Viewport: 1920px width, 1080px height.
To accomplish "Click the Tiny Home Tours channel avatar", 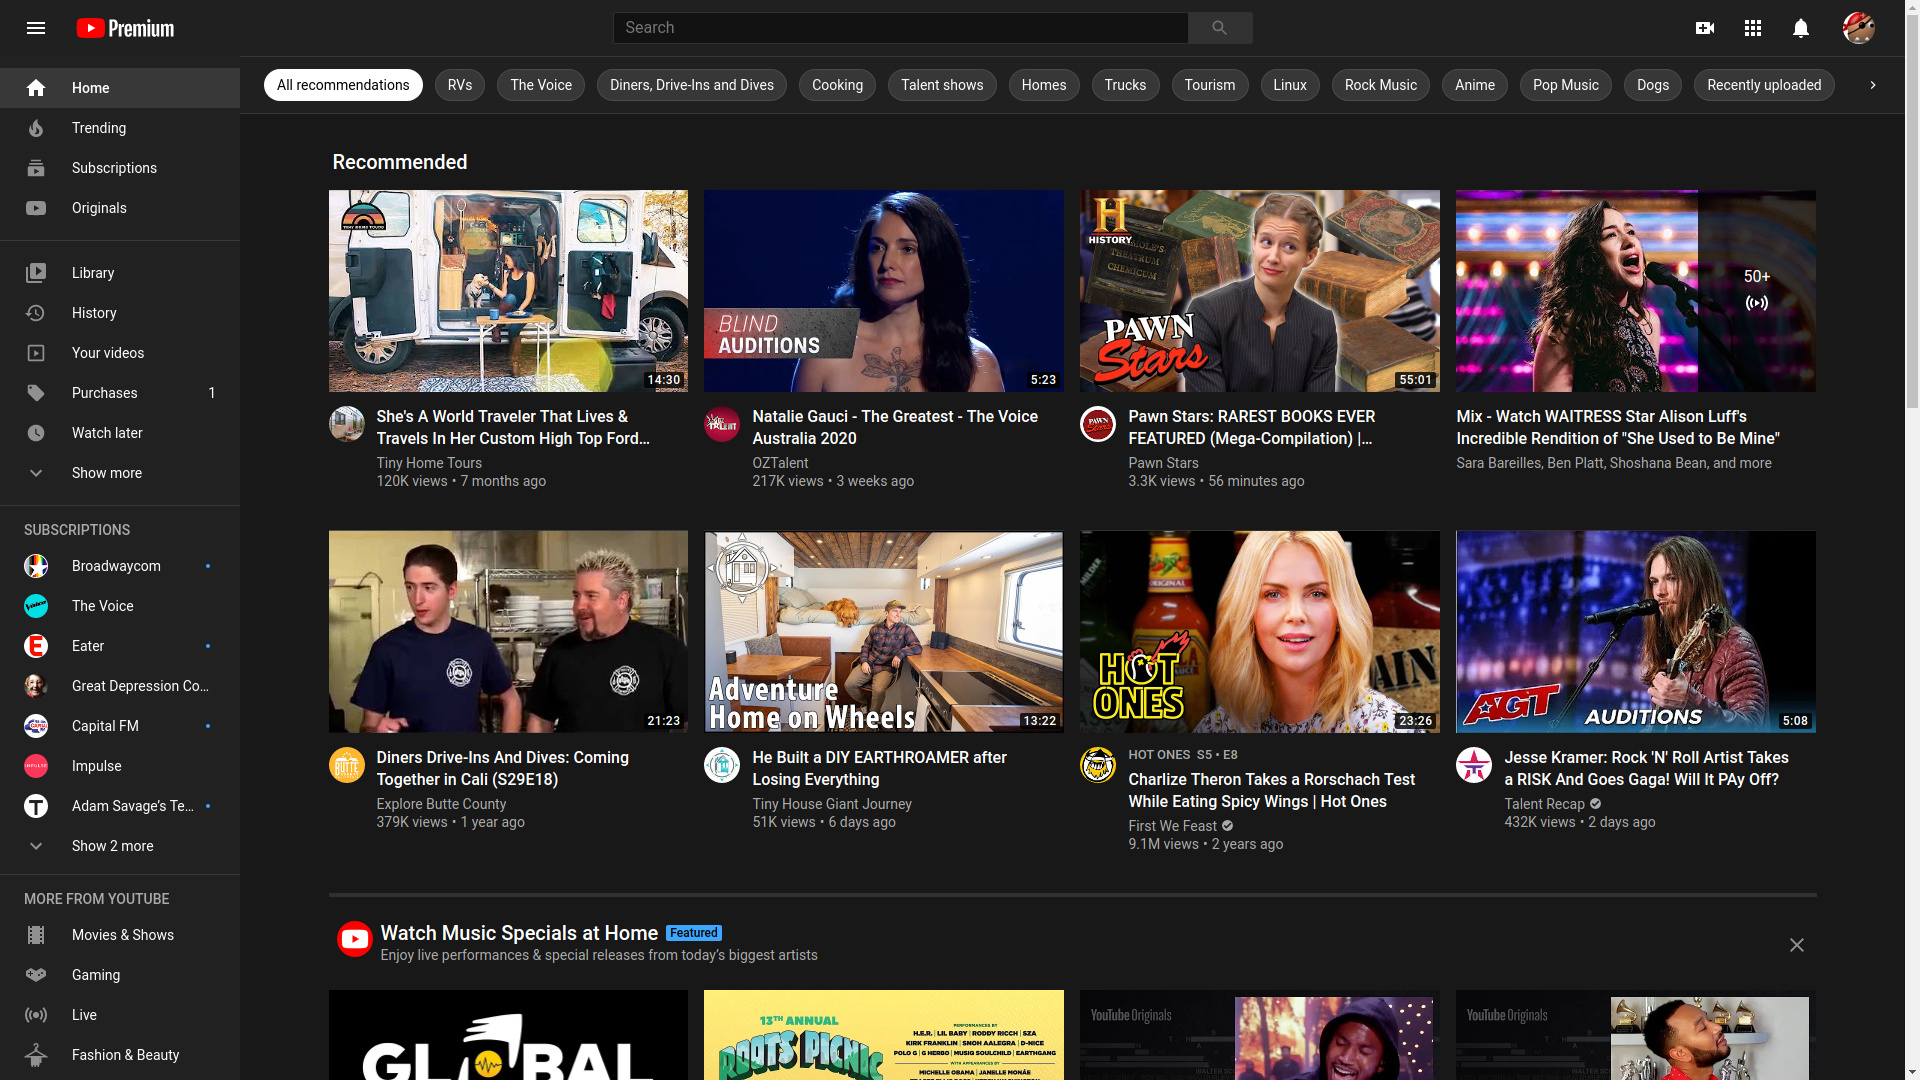I will 347,424.
